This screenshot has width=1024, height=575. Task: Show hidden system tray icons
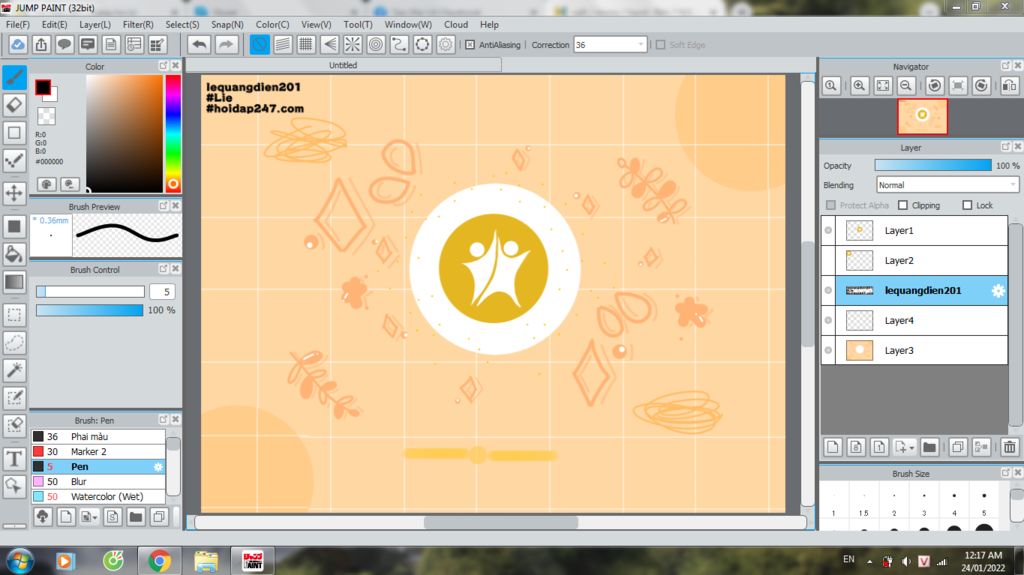[869, 561]
